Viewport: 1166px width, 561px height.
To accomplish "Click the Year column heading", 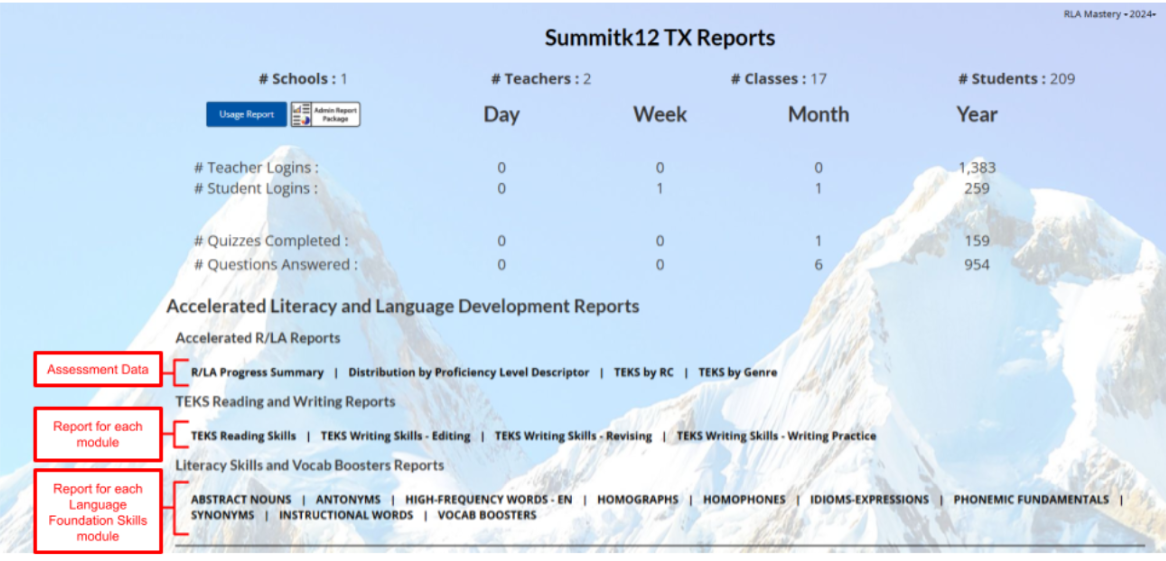I will [977, 115].
